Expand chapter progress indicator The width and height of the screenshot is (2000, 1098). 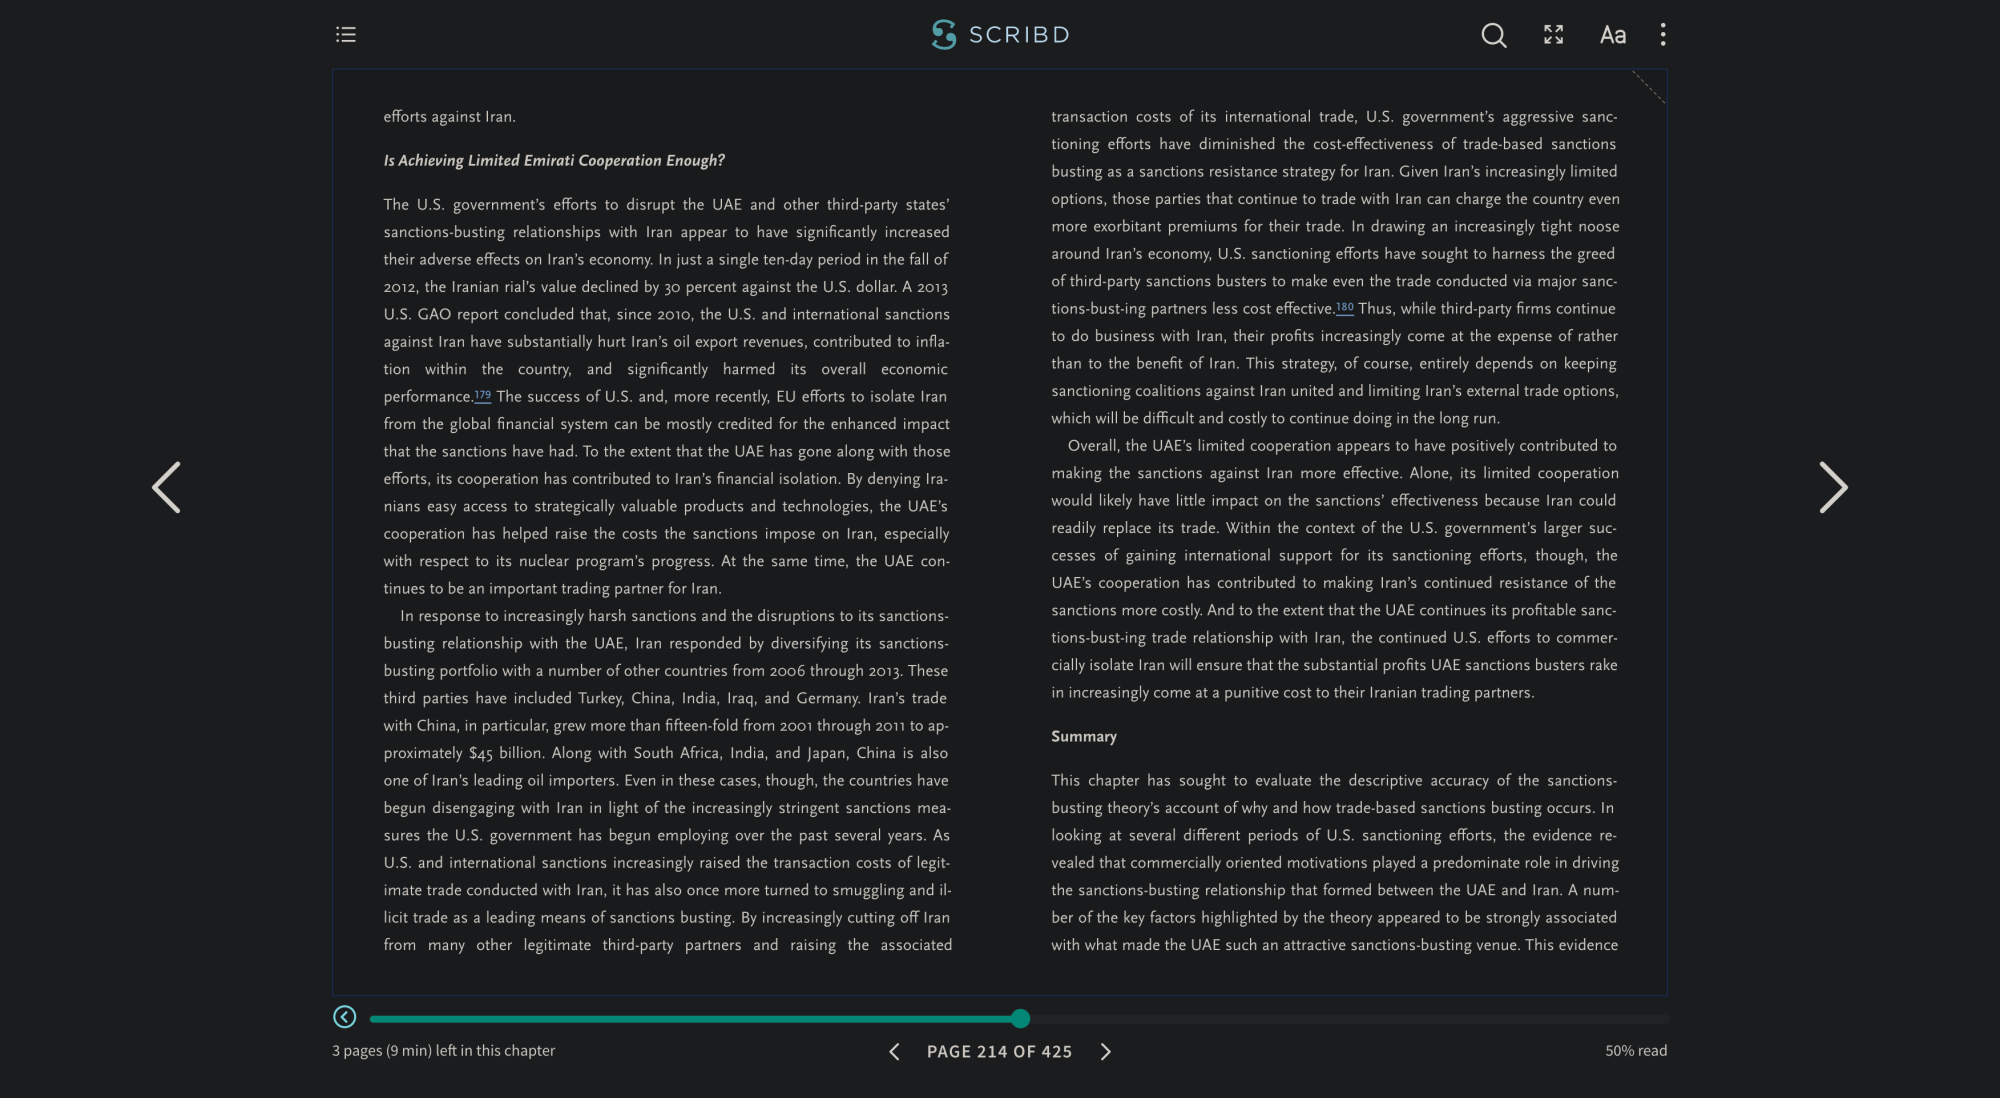pos(343,1017)
